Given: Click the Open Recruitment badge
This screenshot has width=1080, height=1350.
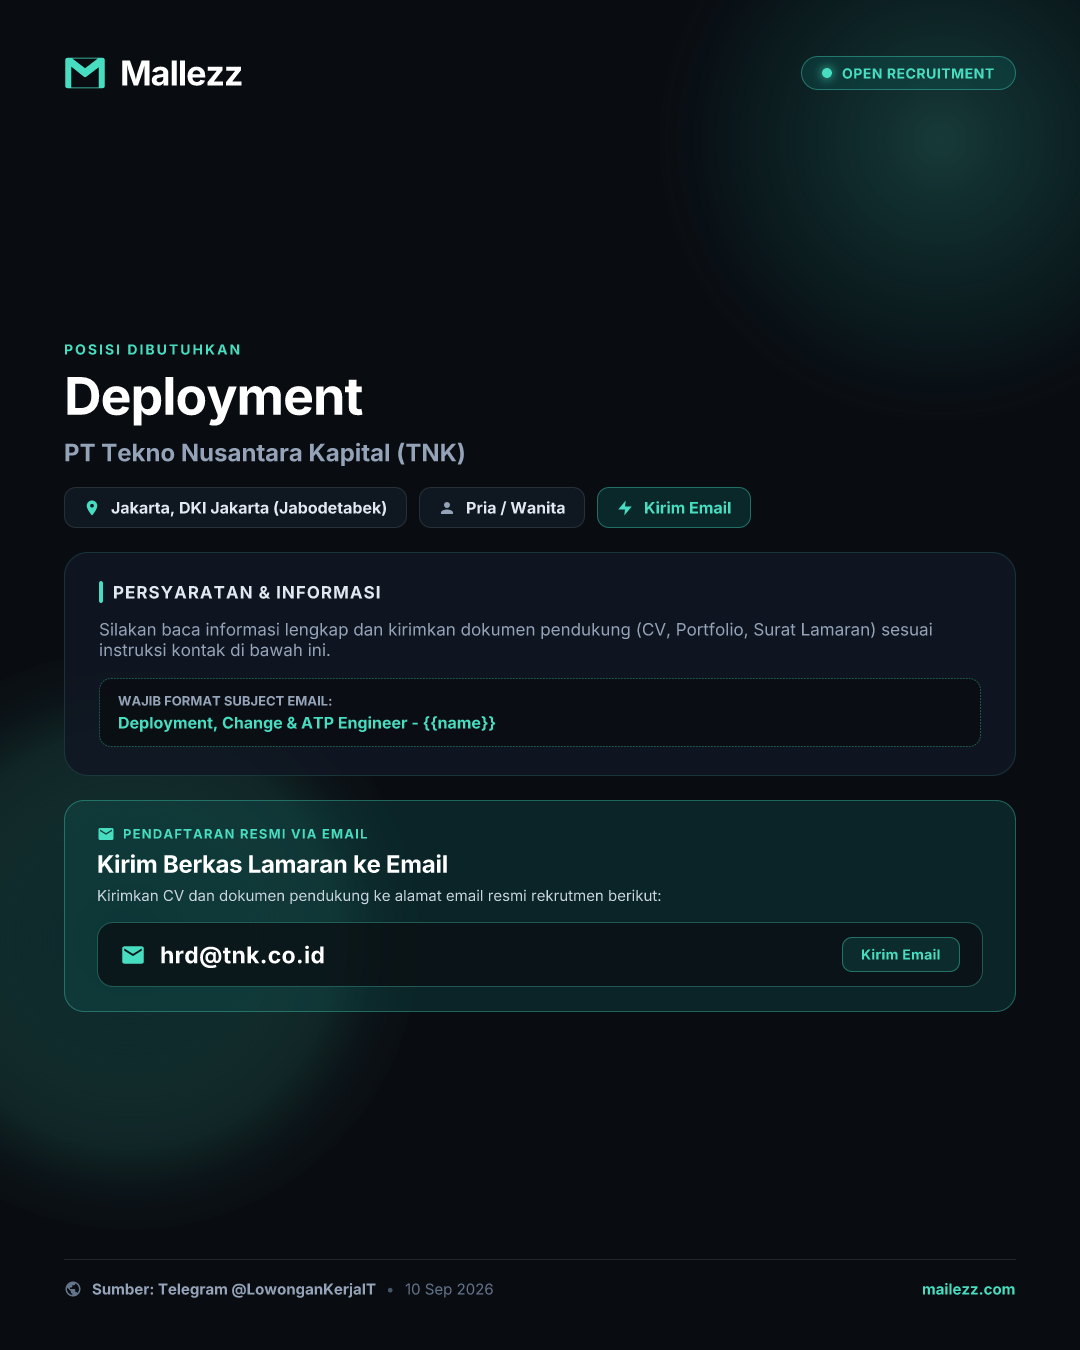Looking at the screenshot, I should pyautogui.click(x=908, y=73).
